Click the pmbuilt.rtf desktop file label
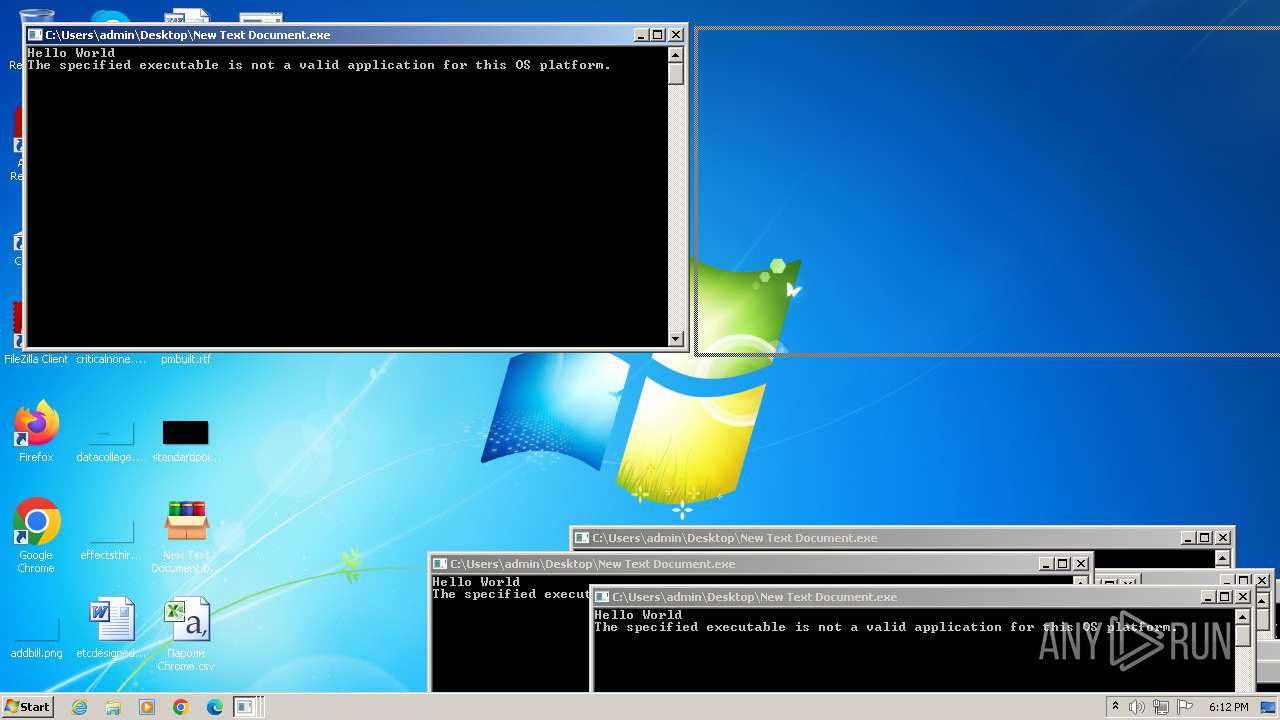Screen dimensions: 1280x720 click(x=186, y=359)
